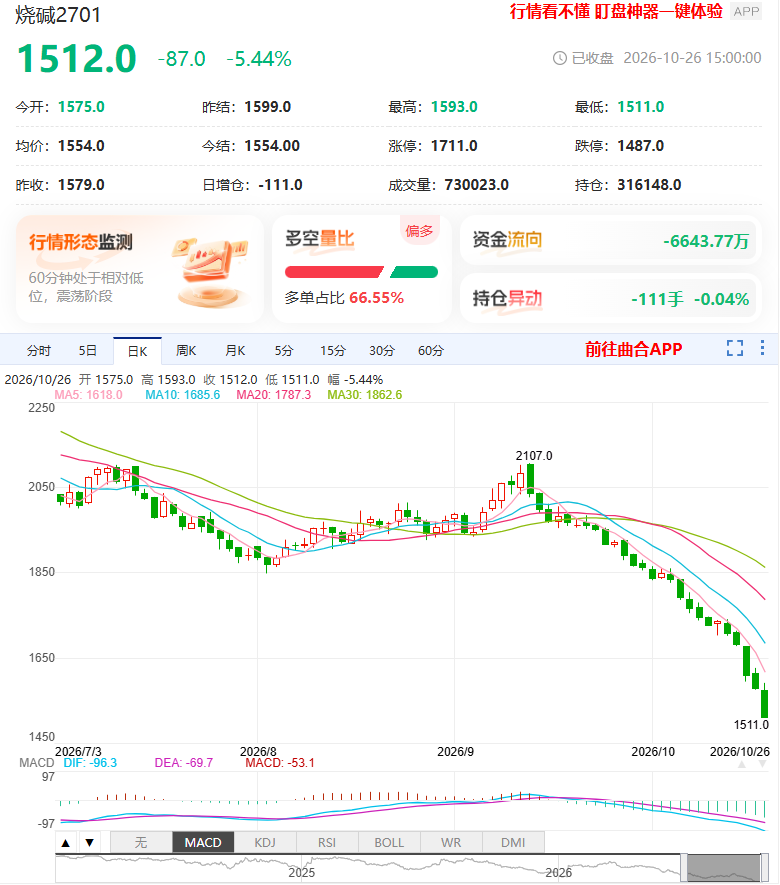Select the DMI indicator tab
The image size is (780, 885).
point(514,843)
